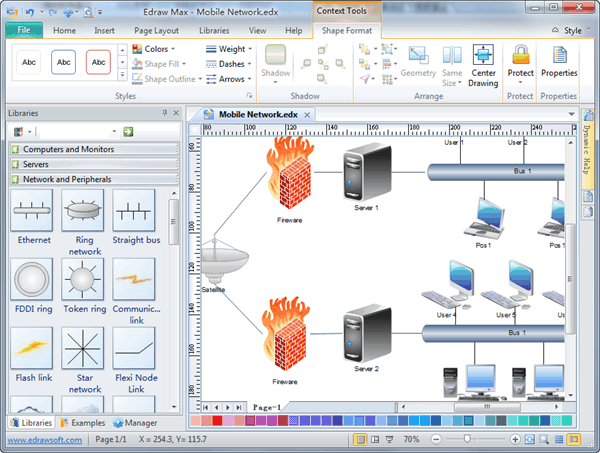Select the Ethernet shape in library
This screenshot has width=600, height=453.
tap(32, 210)
